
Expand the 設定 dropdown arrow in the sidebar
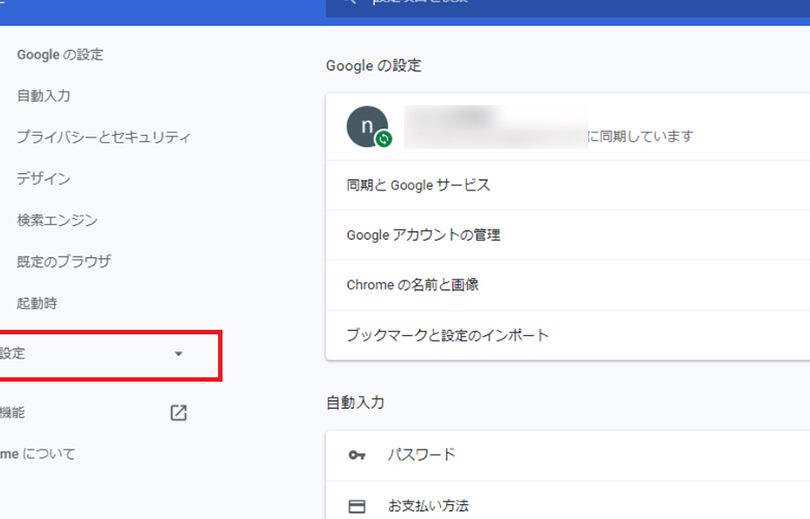tap(178, 354)
